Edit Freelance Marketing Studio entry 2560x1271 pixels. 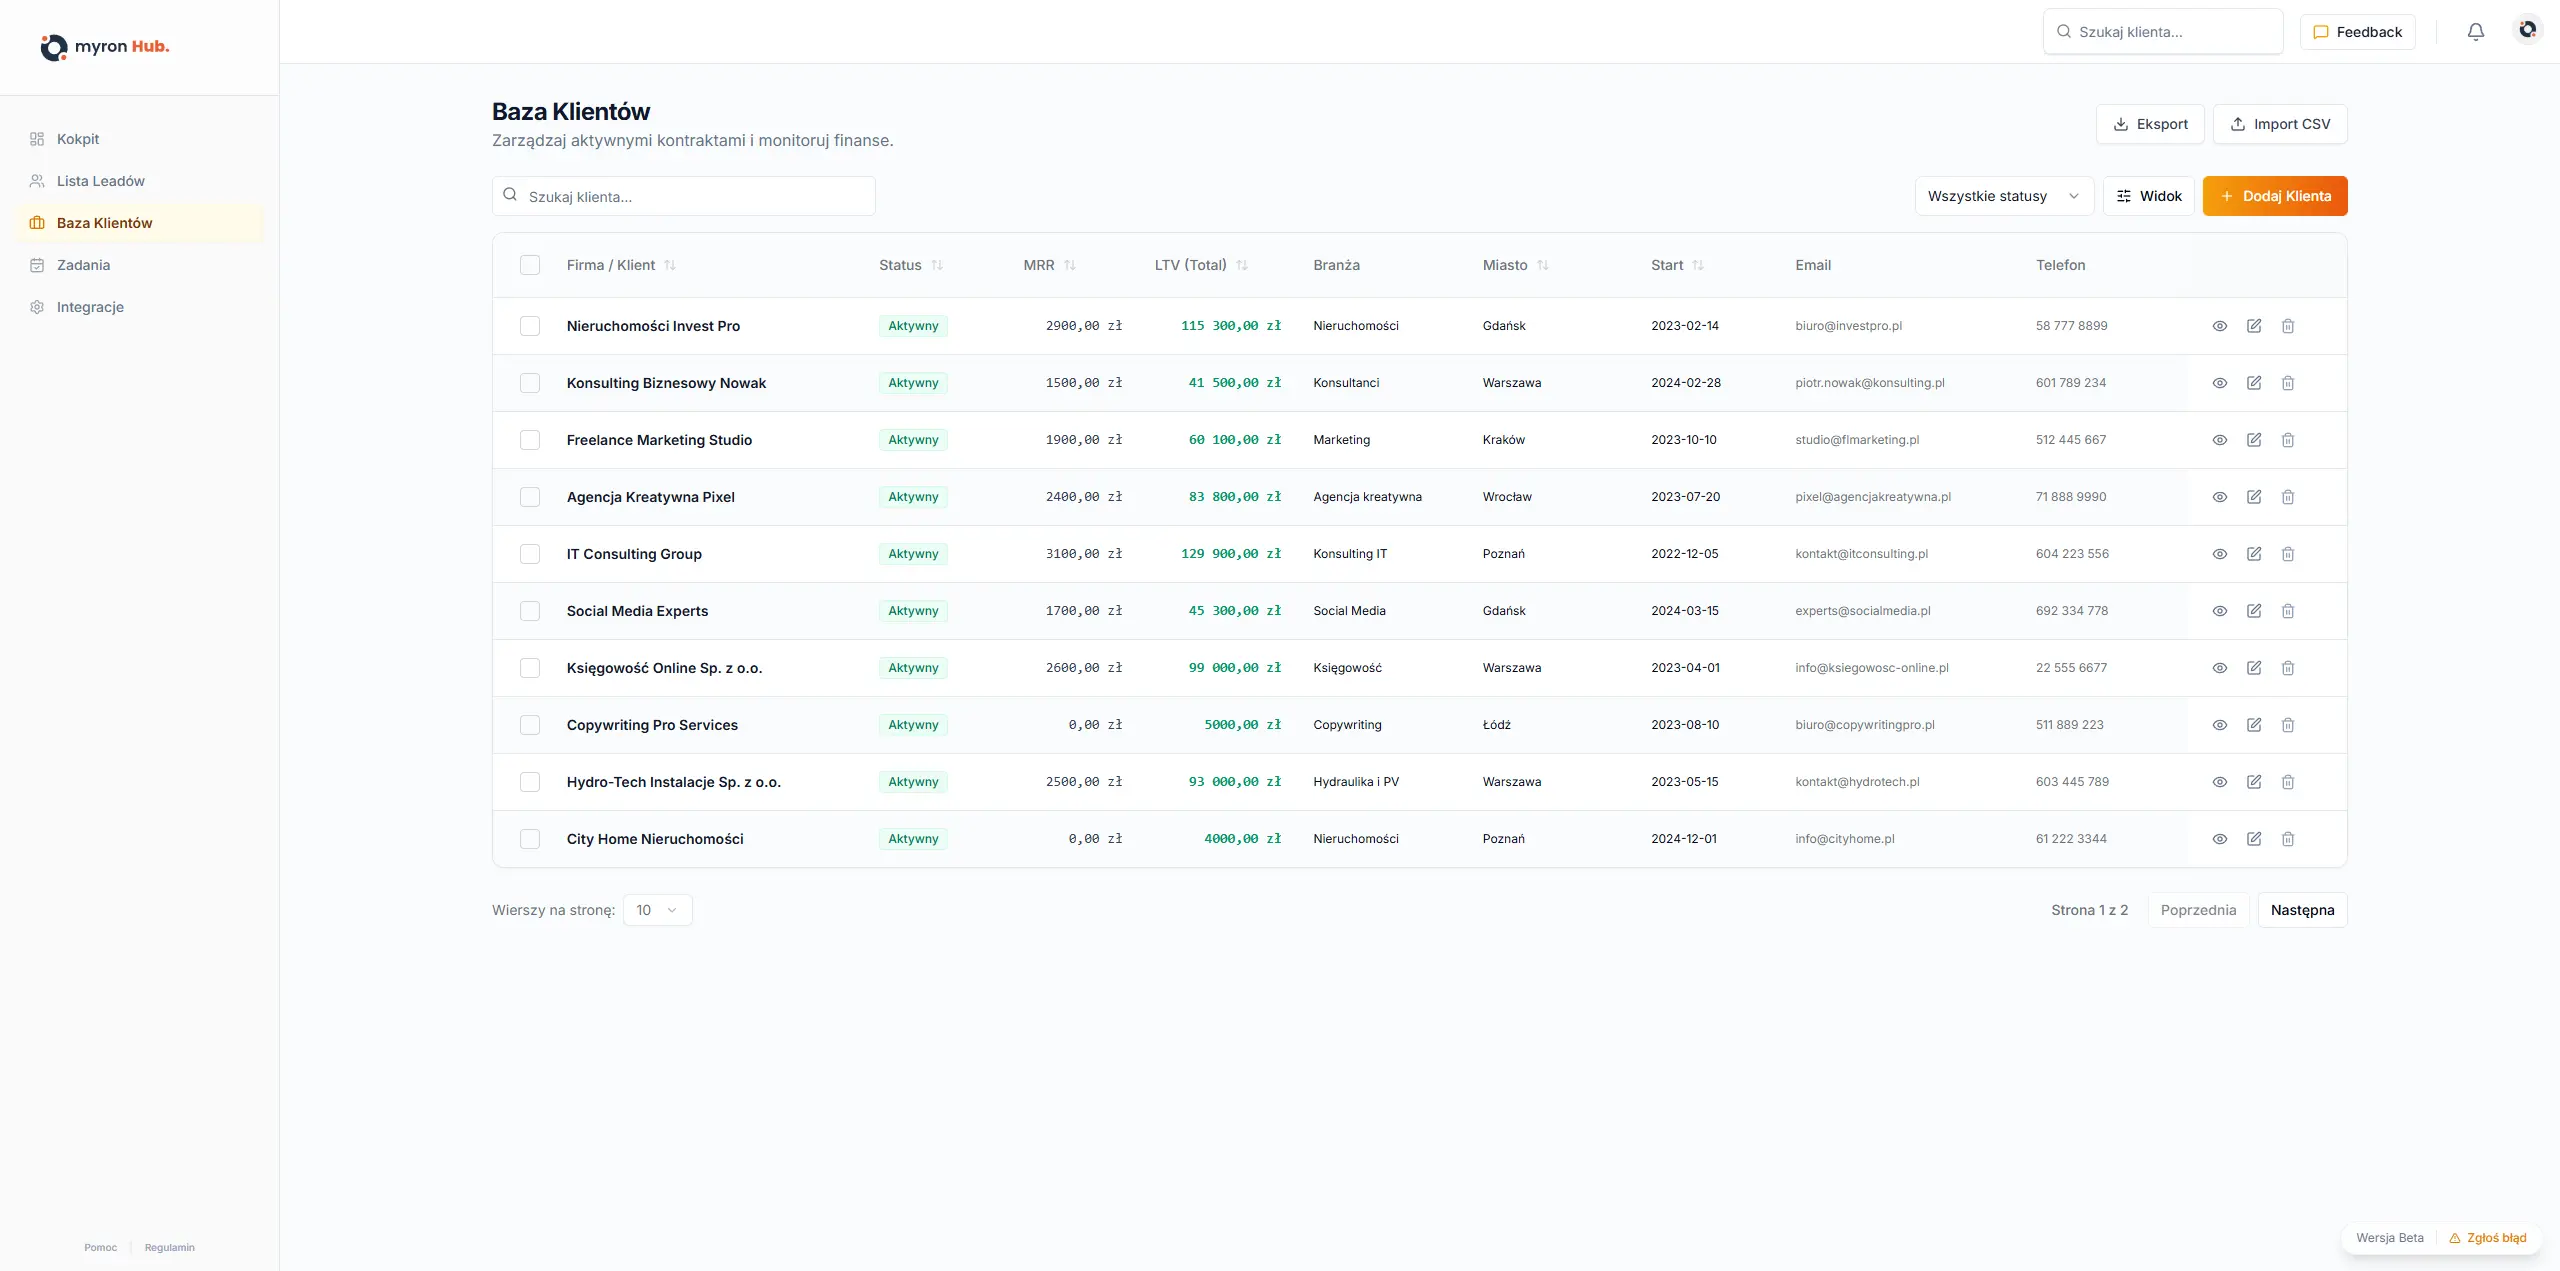pos(2253,440)
